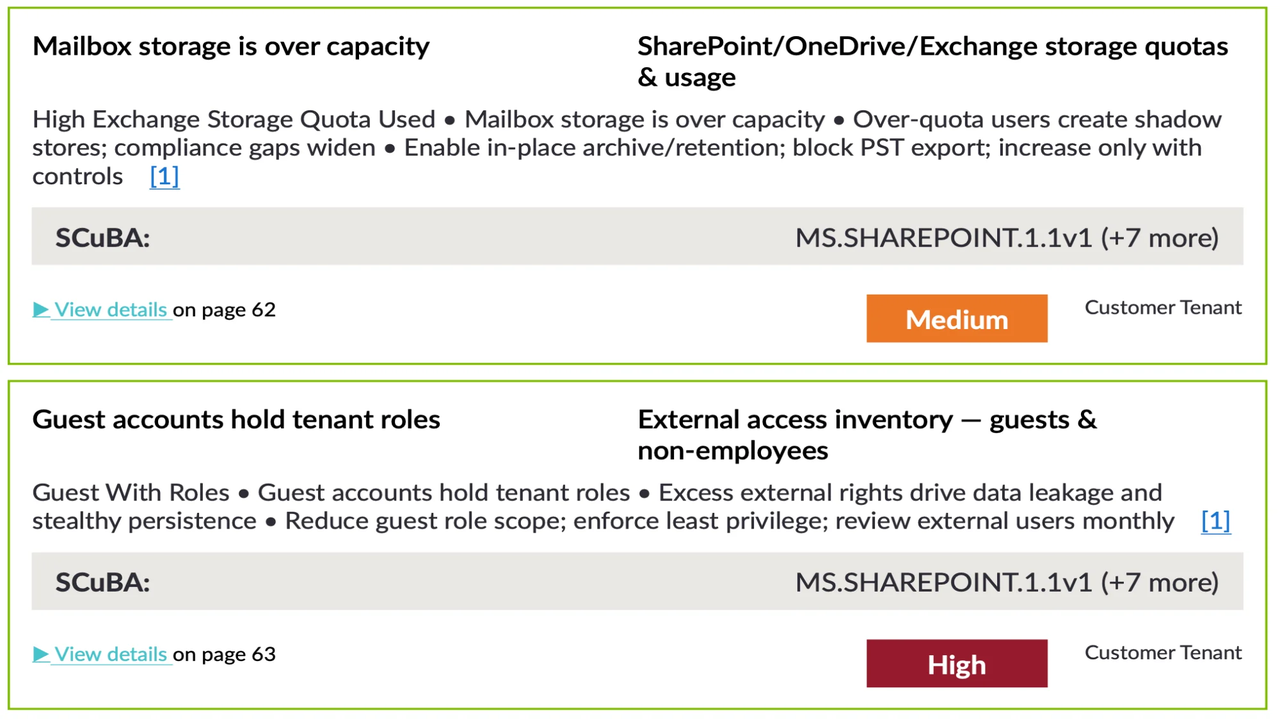The height and width of the screenshot is (720, 1280).
Task: Click the red High severity badge
Action: pyautogui.click(x=956, y=665)
